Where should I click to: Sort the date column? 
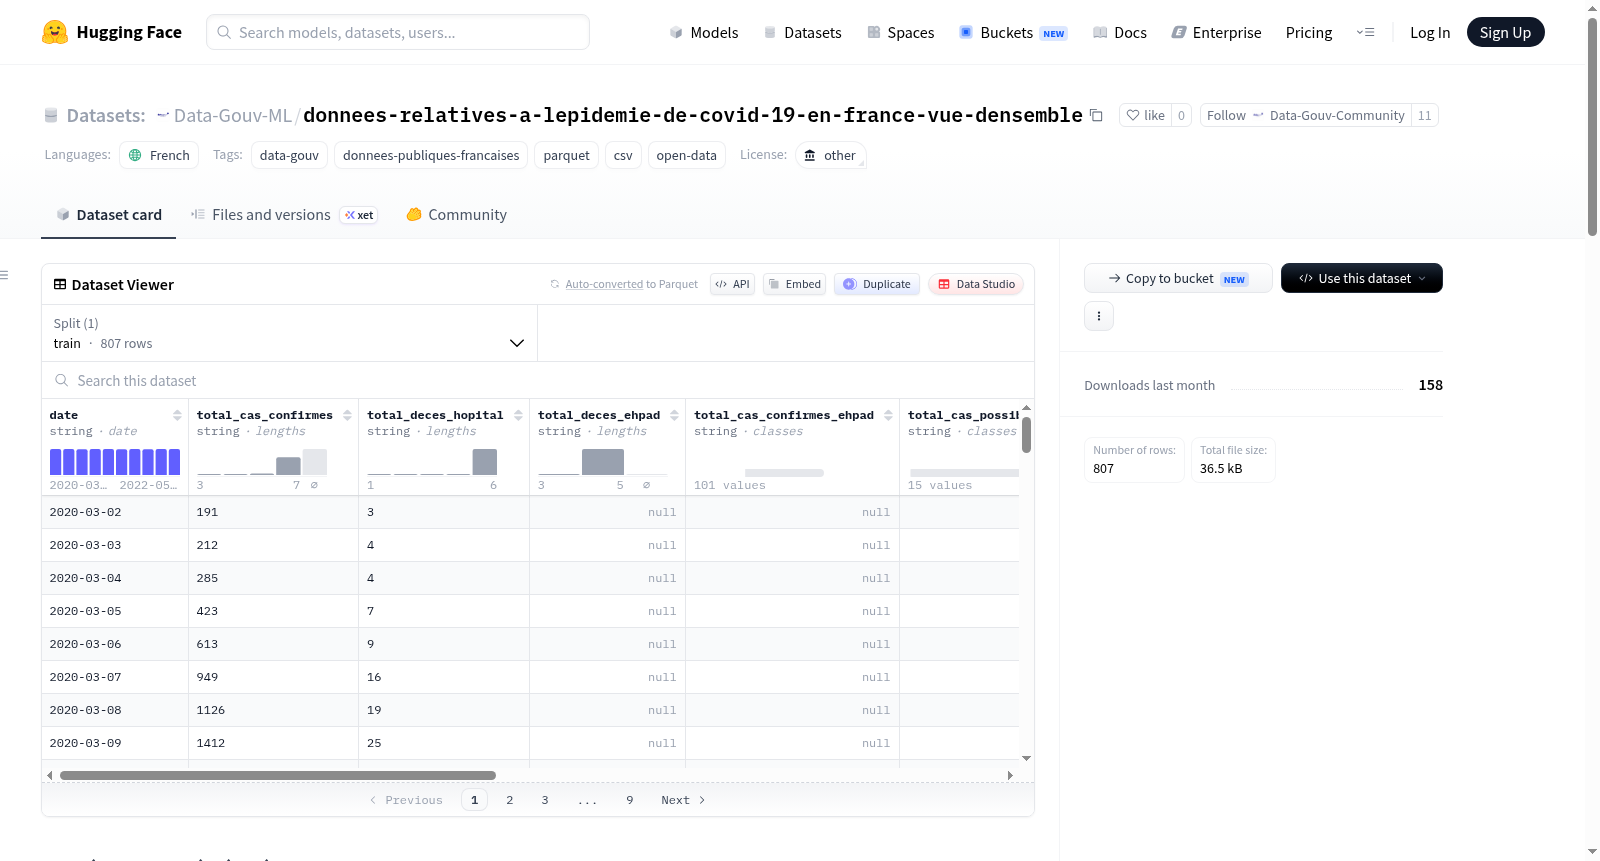tap(177, 415)
